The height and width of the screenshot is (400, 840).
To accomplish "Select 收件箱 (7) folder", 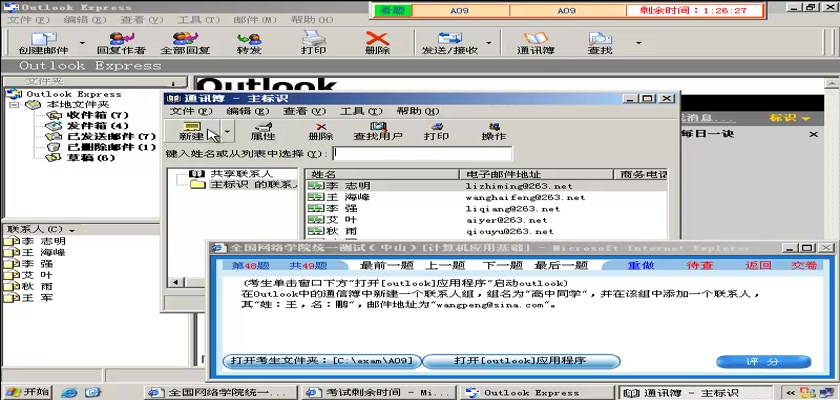I will 97,115.
